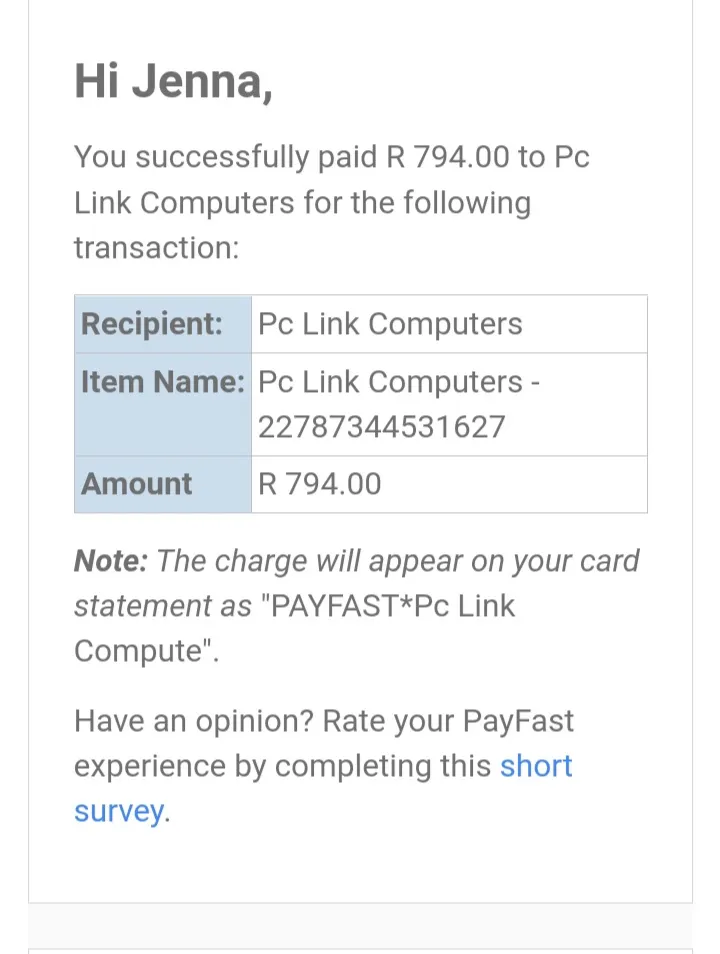
Task: Click the Recipient row's "Pc Link Computers" value
Action: [x=390, y=324]
